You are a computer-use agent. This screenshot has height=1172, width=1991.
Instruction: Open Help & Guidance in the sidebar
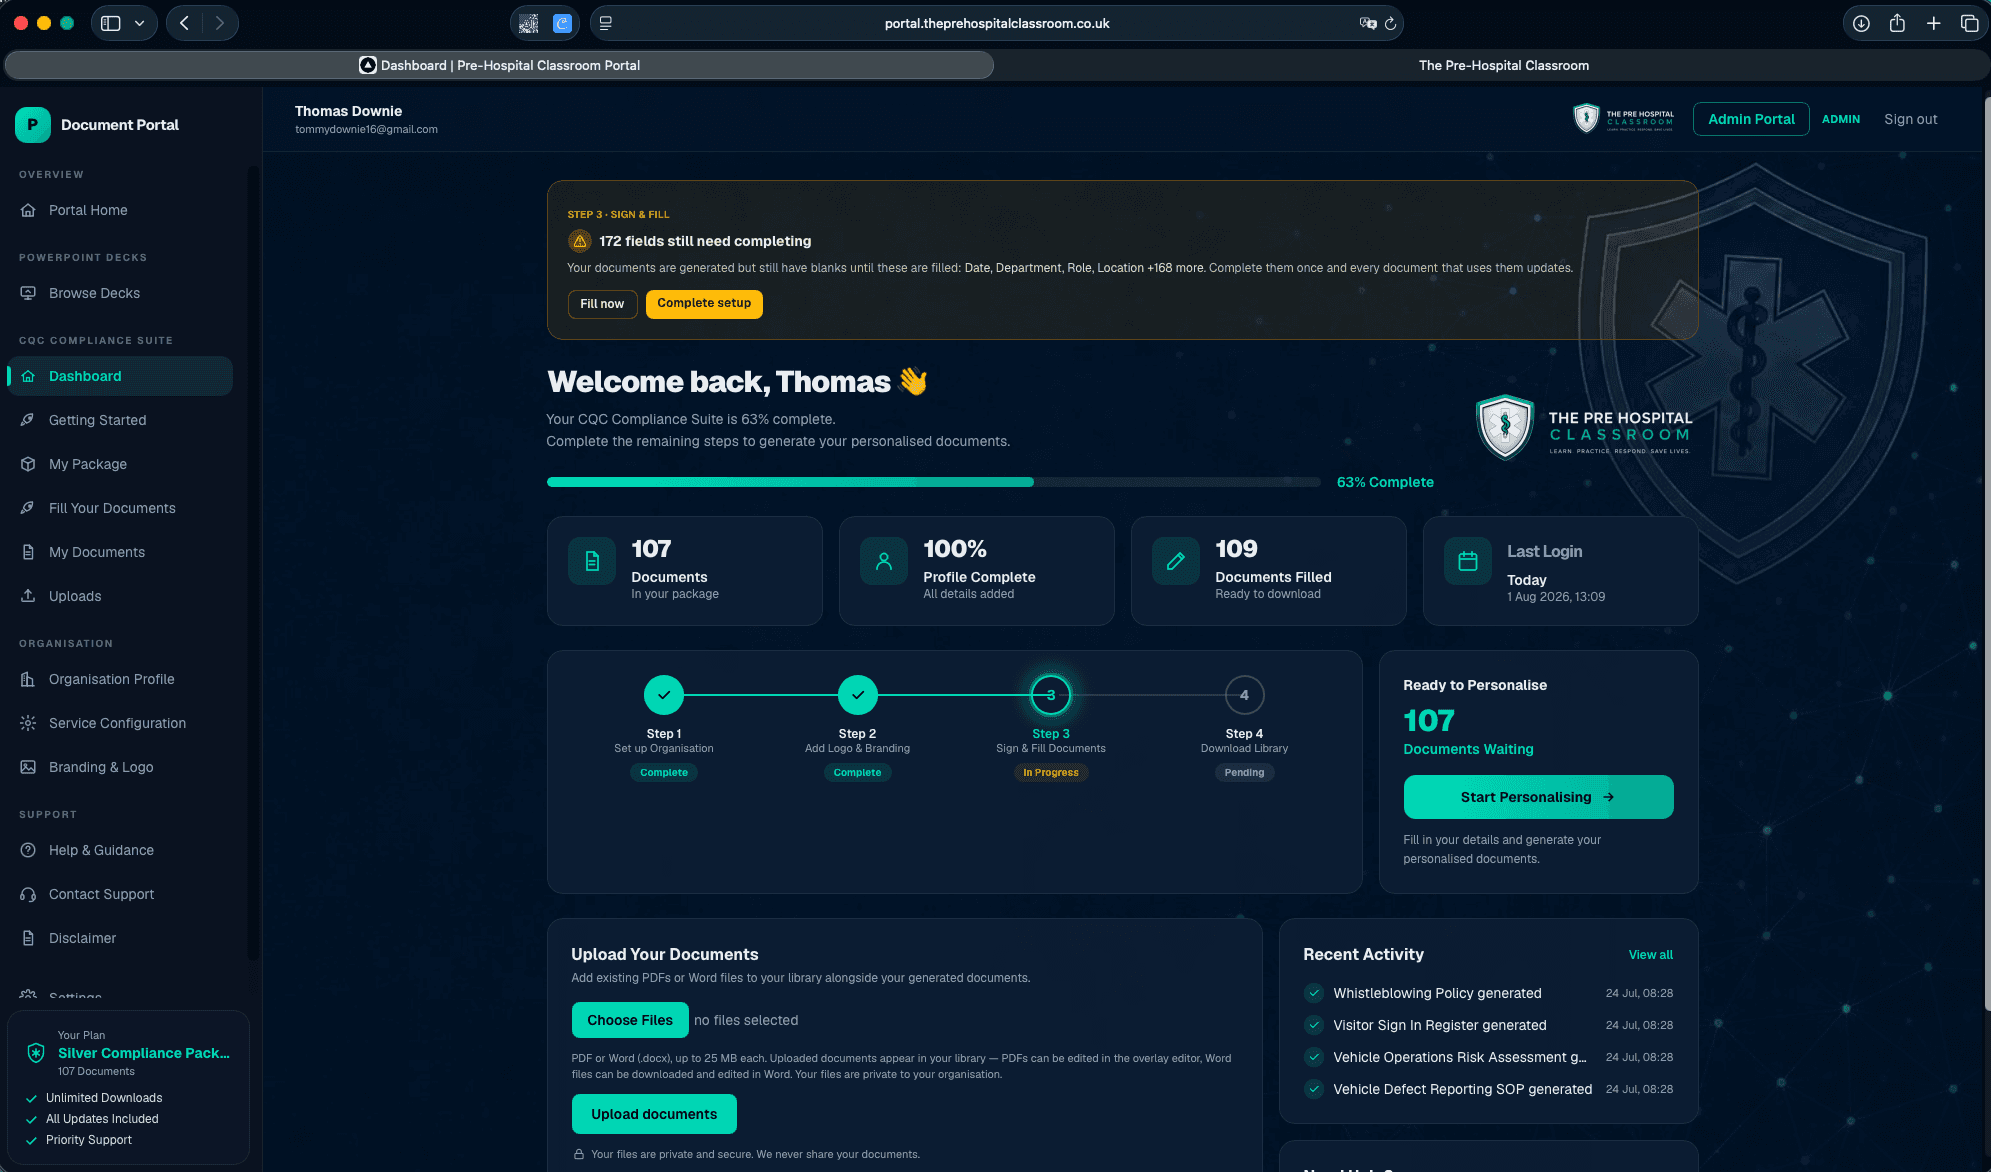click(120, 850)
